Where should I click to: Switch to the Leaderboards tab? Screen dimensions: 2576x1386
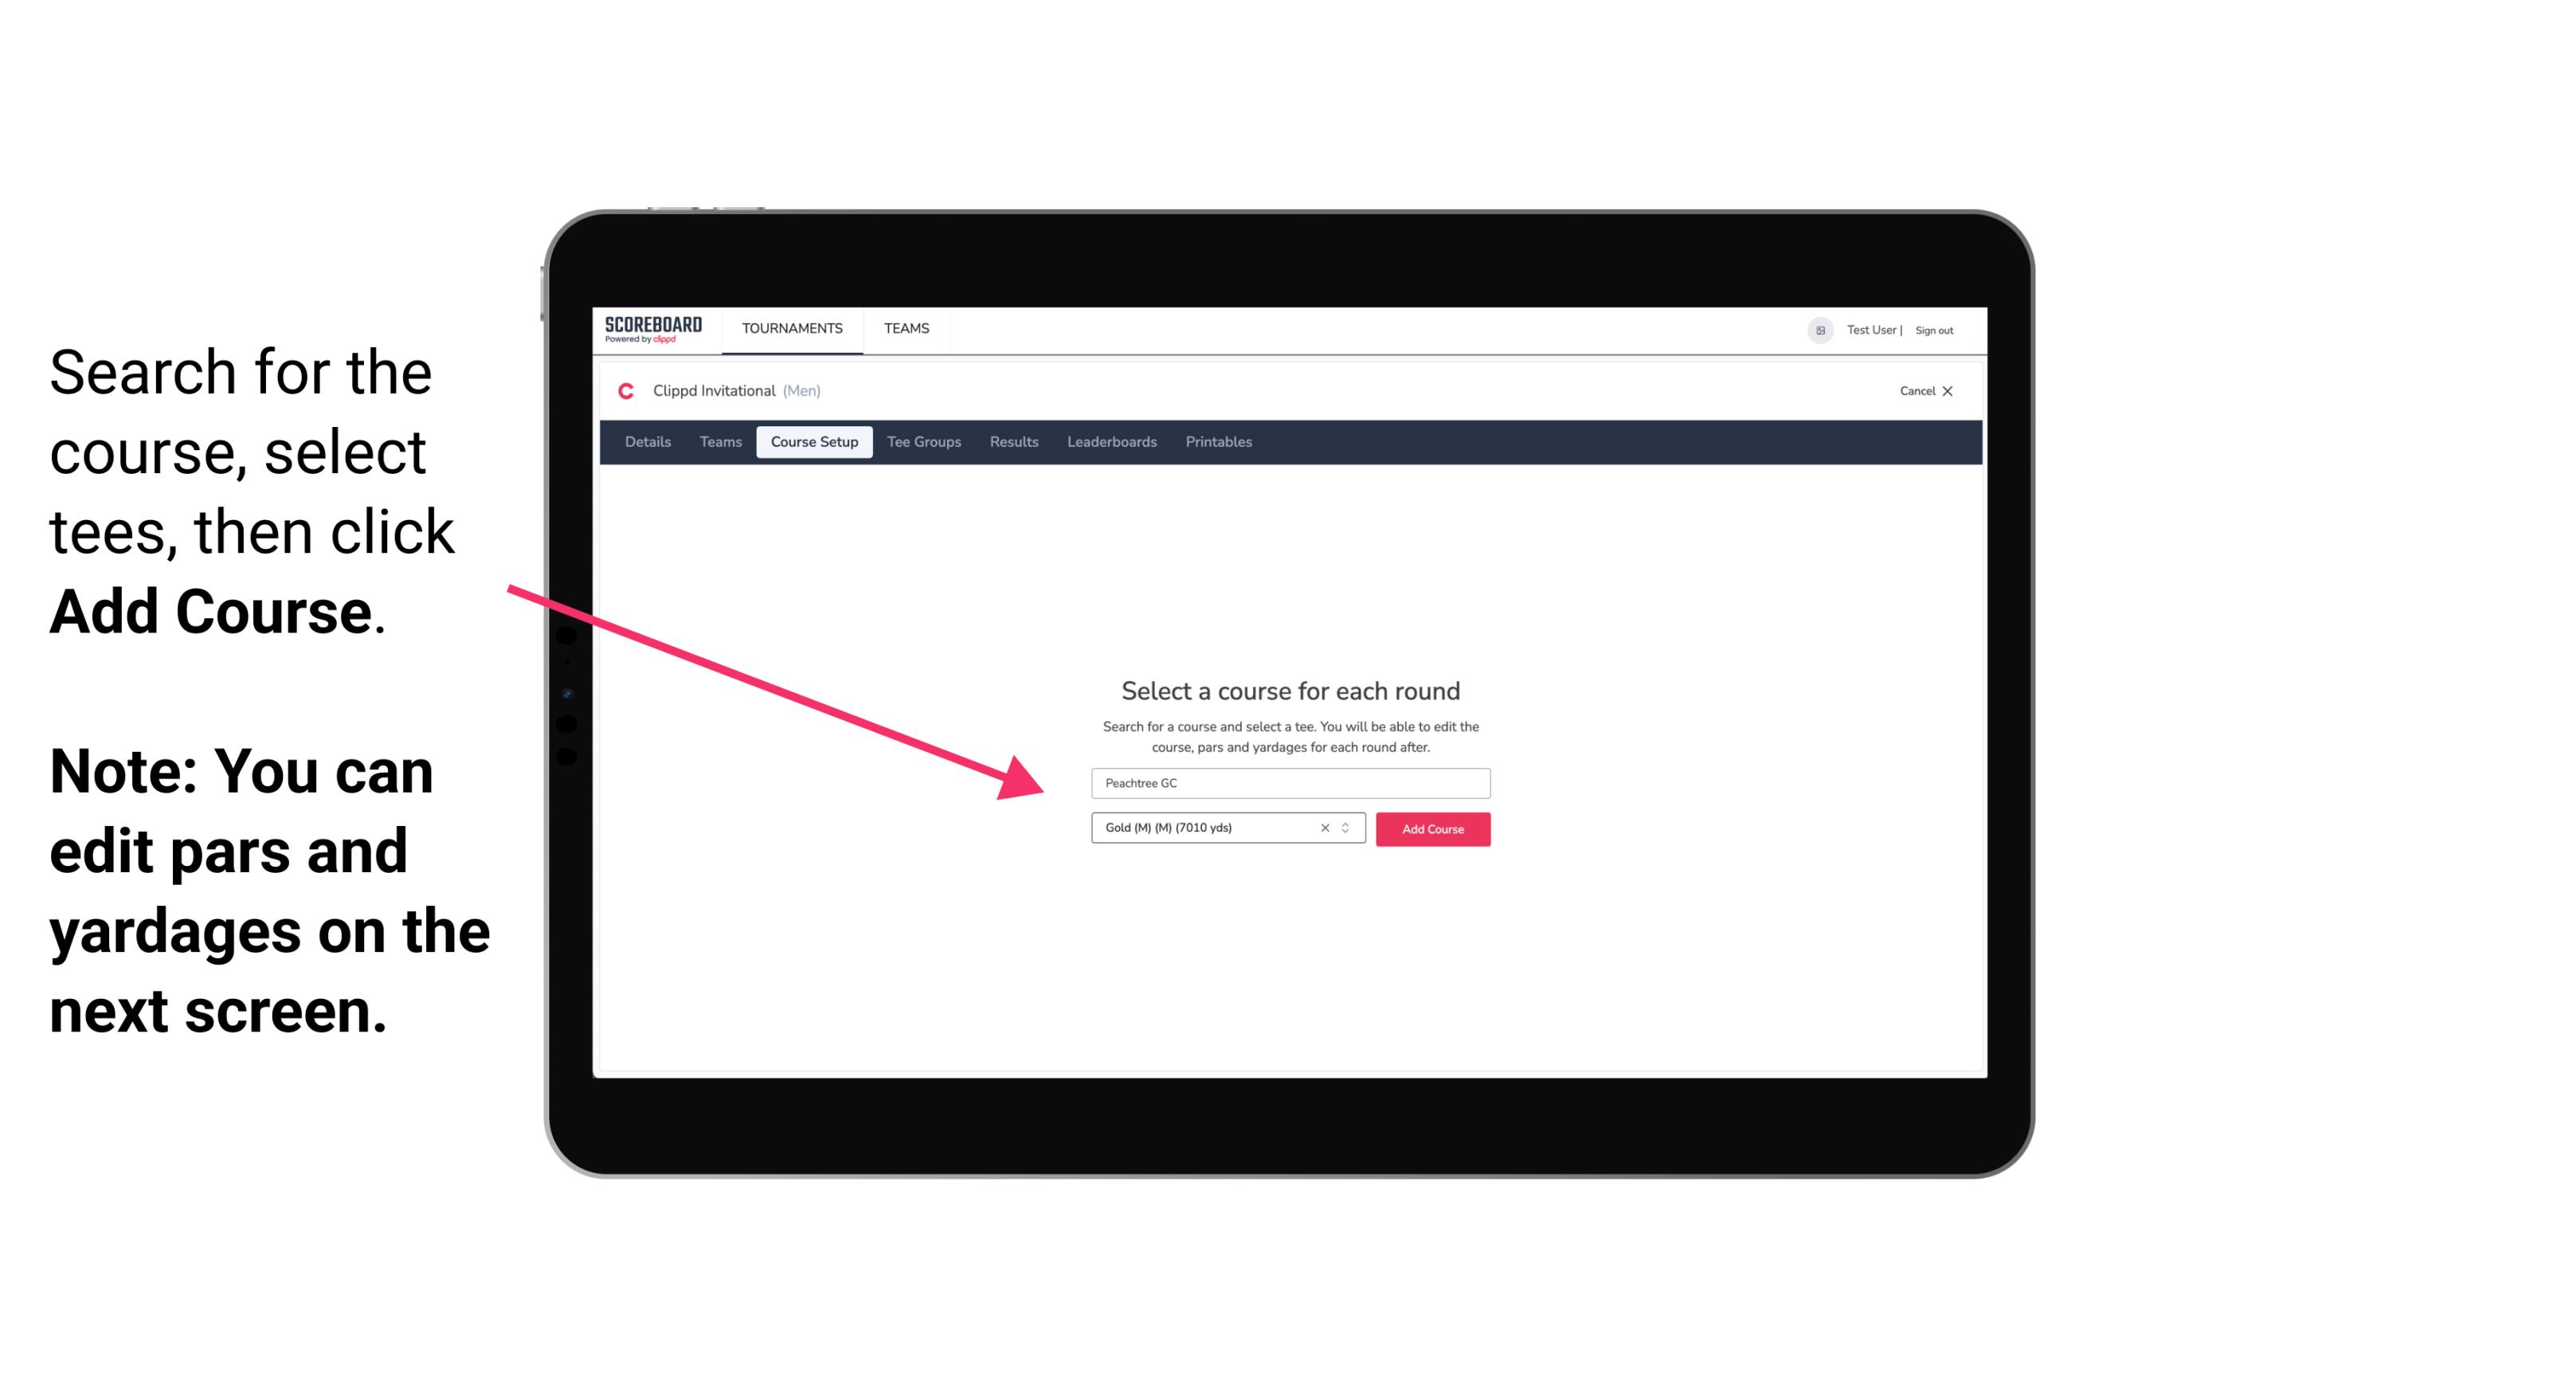click(1109, 442)
